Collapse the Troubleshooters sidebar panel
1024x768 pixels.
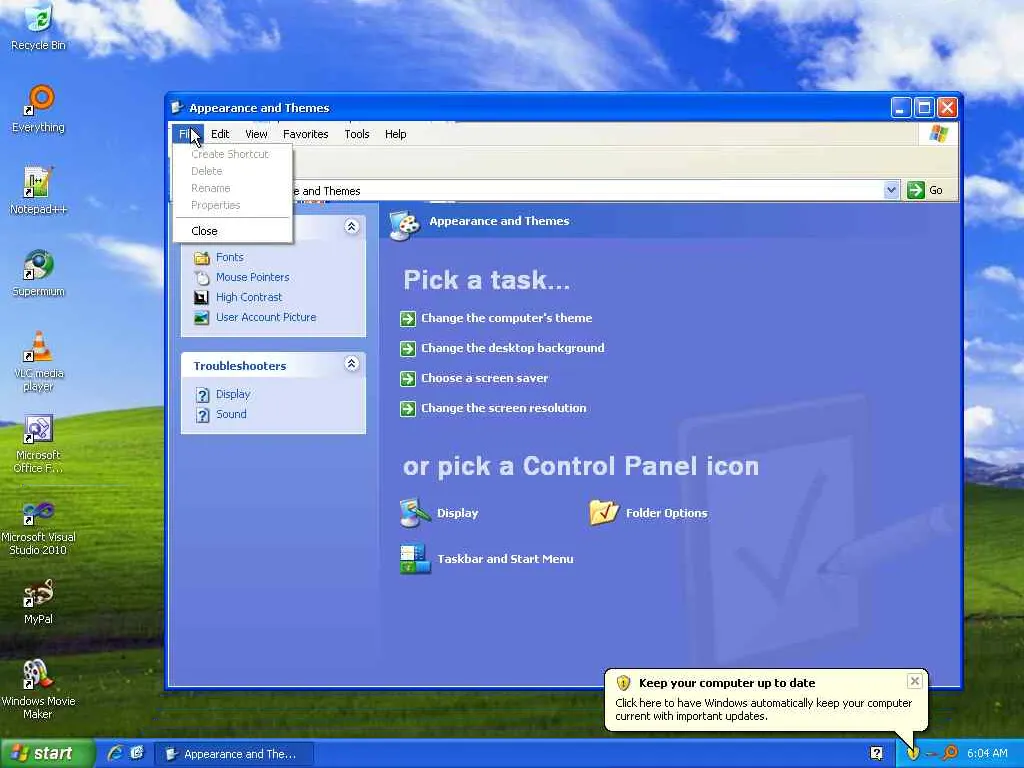coord(351,364)
